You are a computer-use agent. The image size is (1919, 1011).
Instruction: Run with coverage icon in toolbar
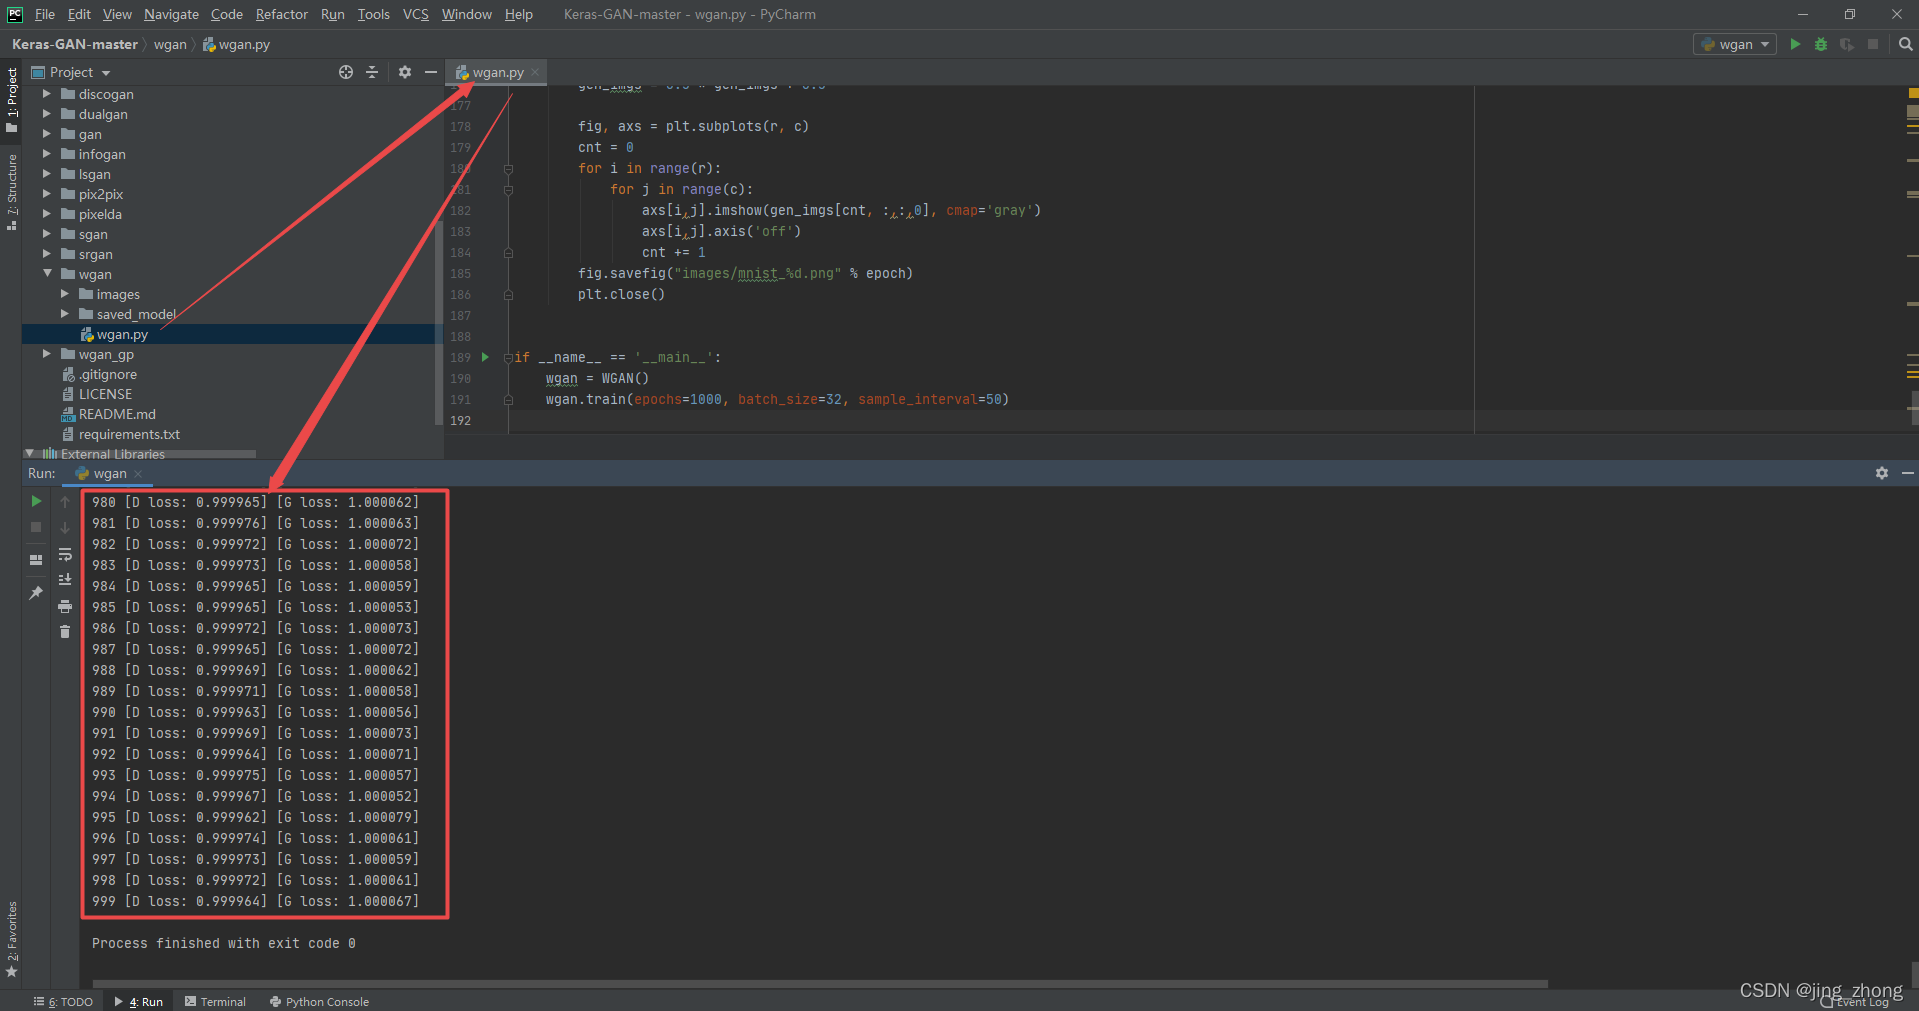1847,44
